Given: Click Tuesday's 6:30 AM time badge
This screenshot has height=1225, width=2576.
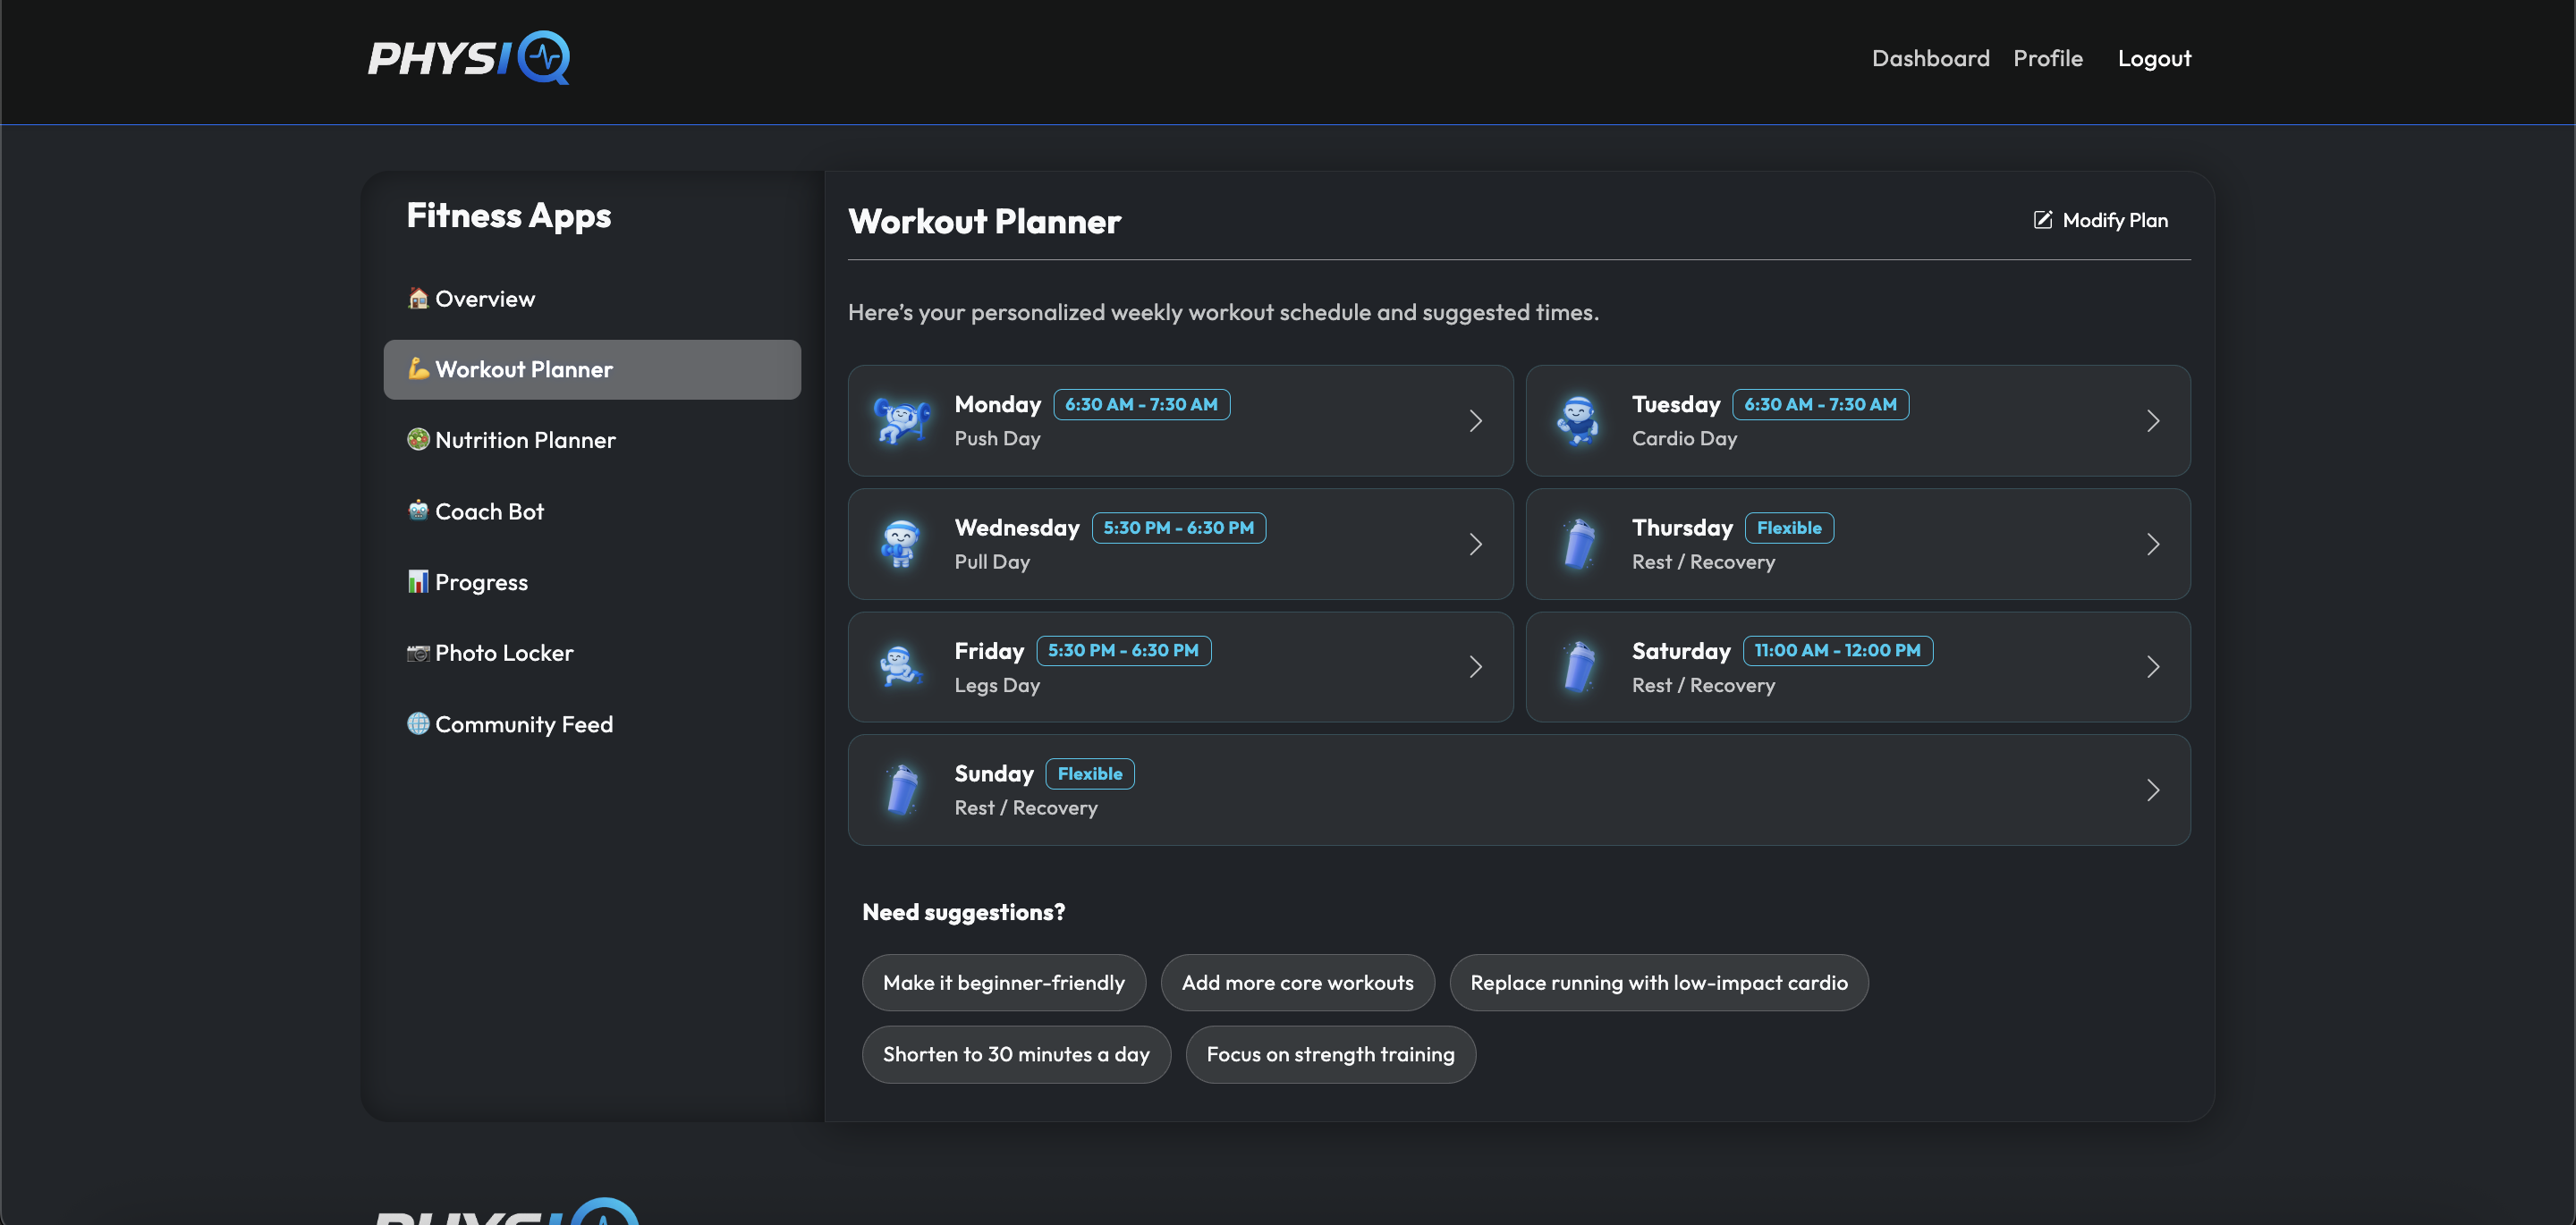Looking at the screenshot, I should pyautogui.click(x=1819, y=404).
